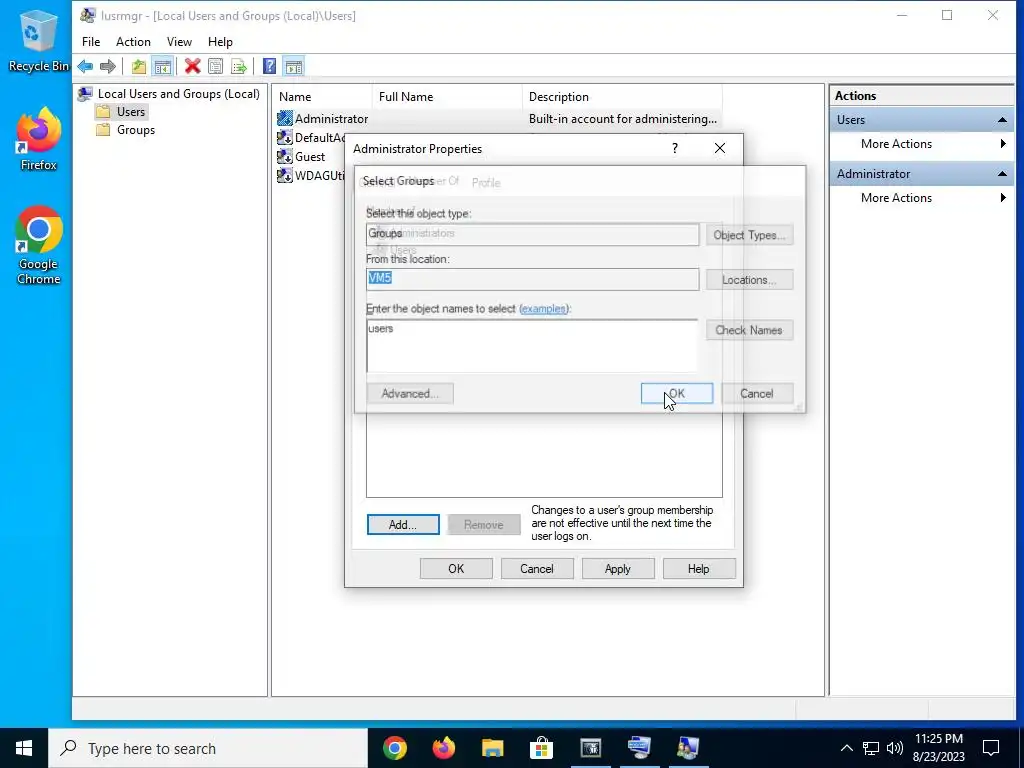Select Local Users and Groups (Local) root node
This screenshot has height=768, width=1024.
(168, 93)
